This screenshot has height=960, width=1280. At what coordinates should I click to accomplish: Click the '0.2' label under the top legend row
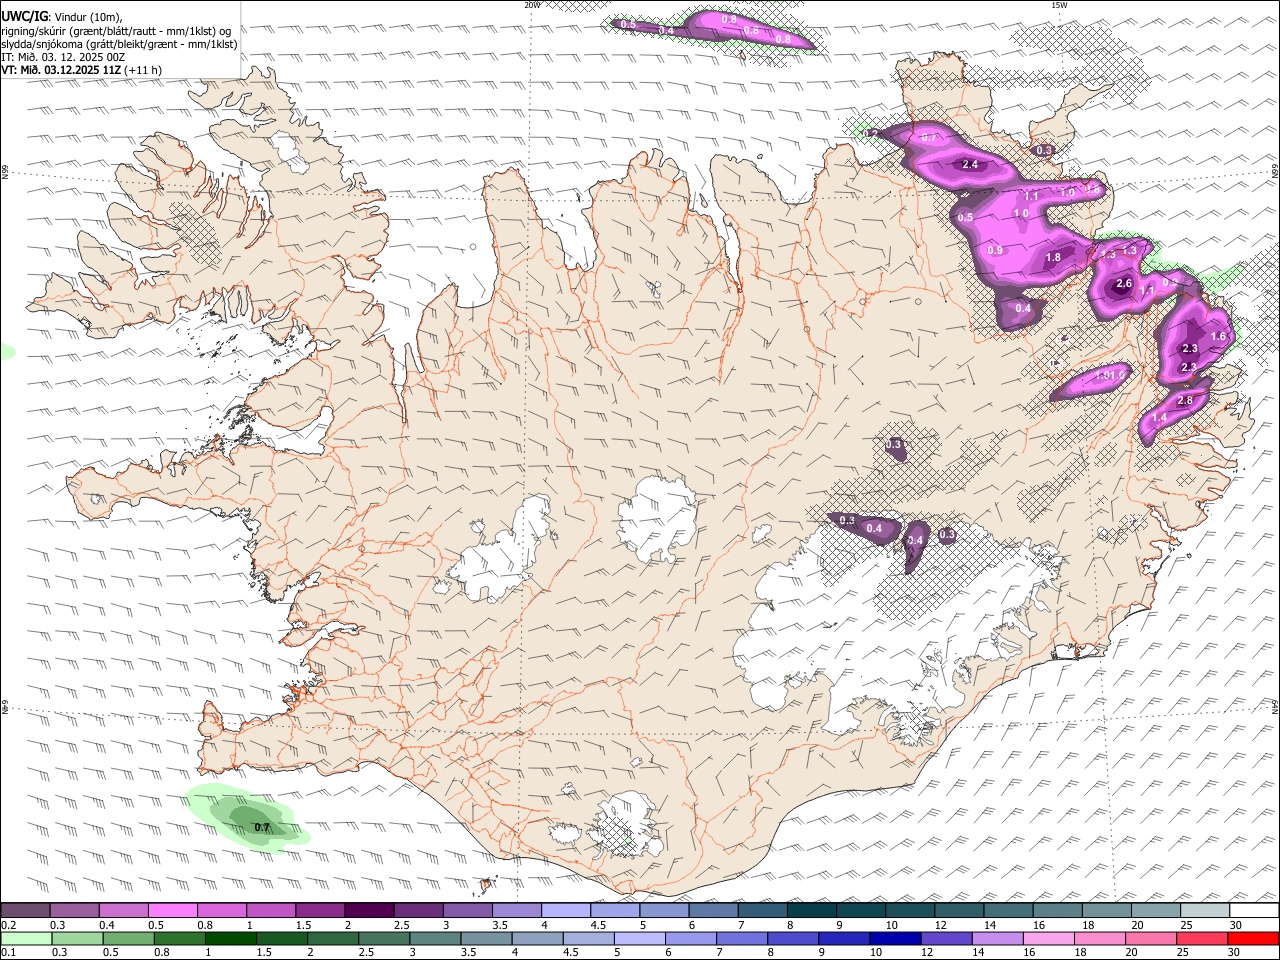coord(7,925)
